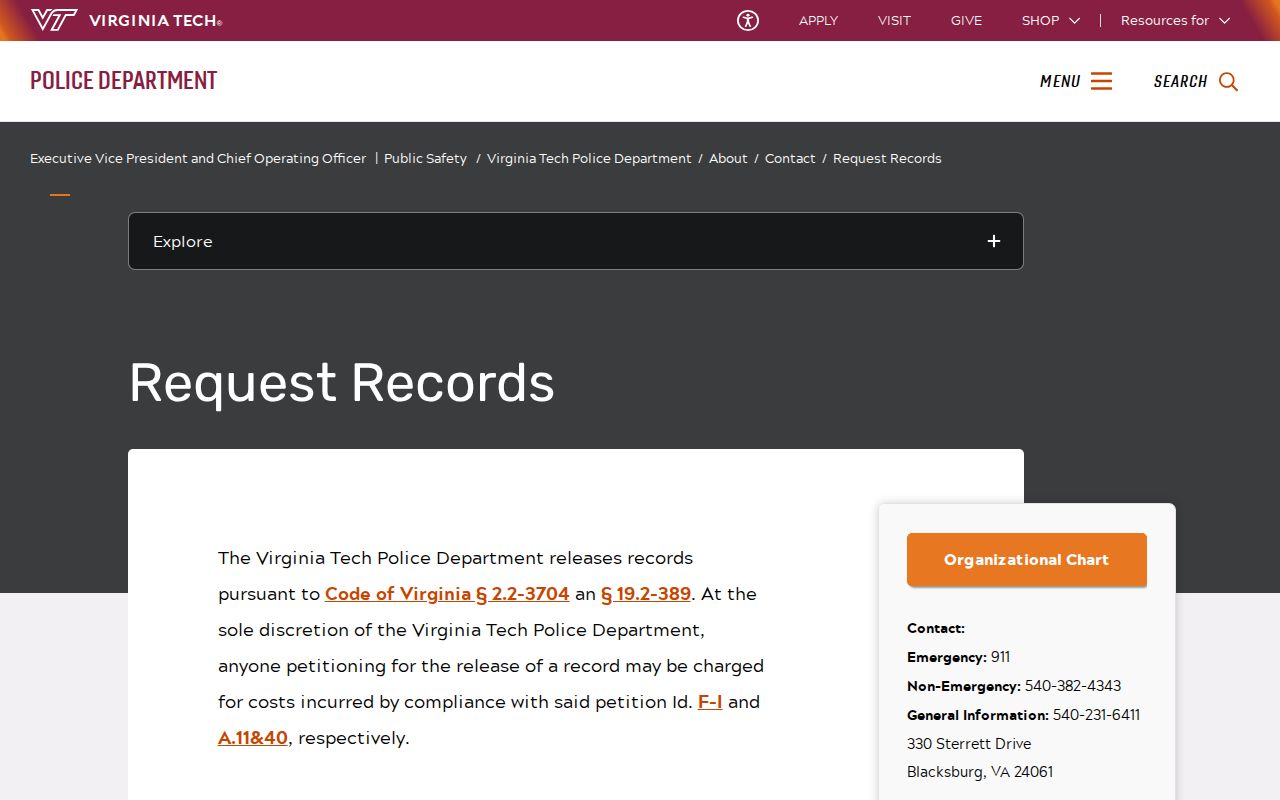Go to the About breadcrumb

pos(728,158)
